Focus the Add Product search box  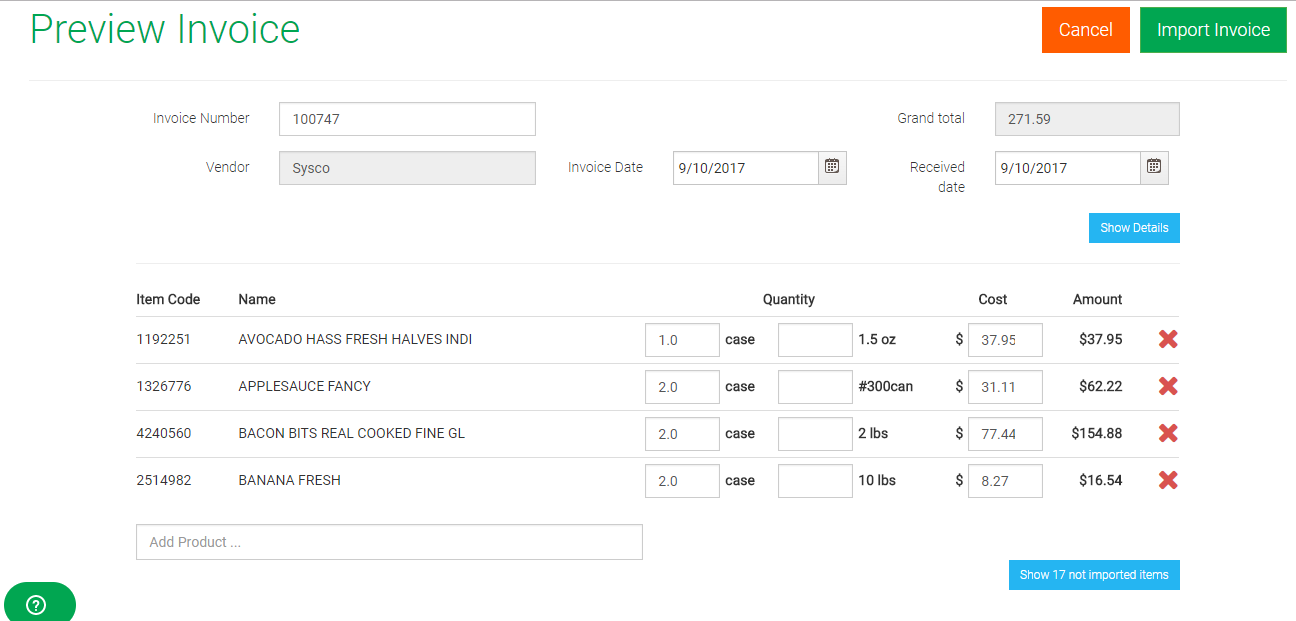click(x=389, y=542)
